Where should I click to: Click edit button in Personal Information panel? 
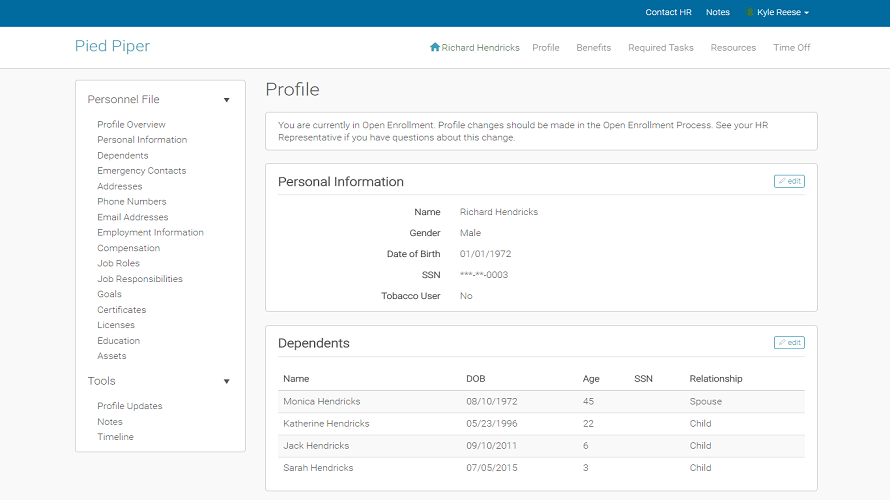789,181
